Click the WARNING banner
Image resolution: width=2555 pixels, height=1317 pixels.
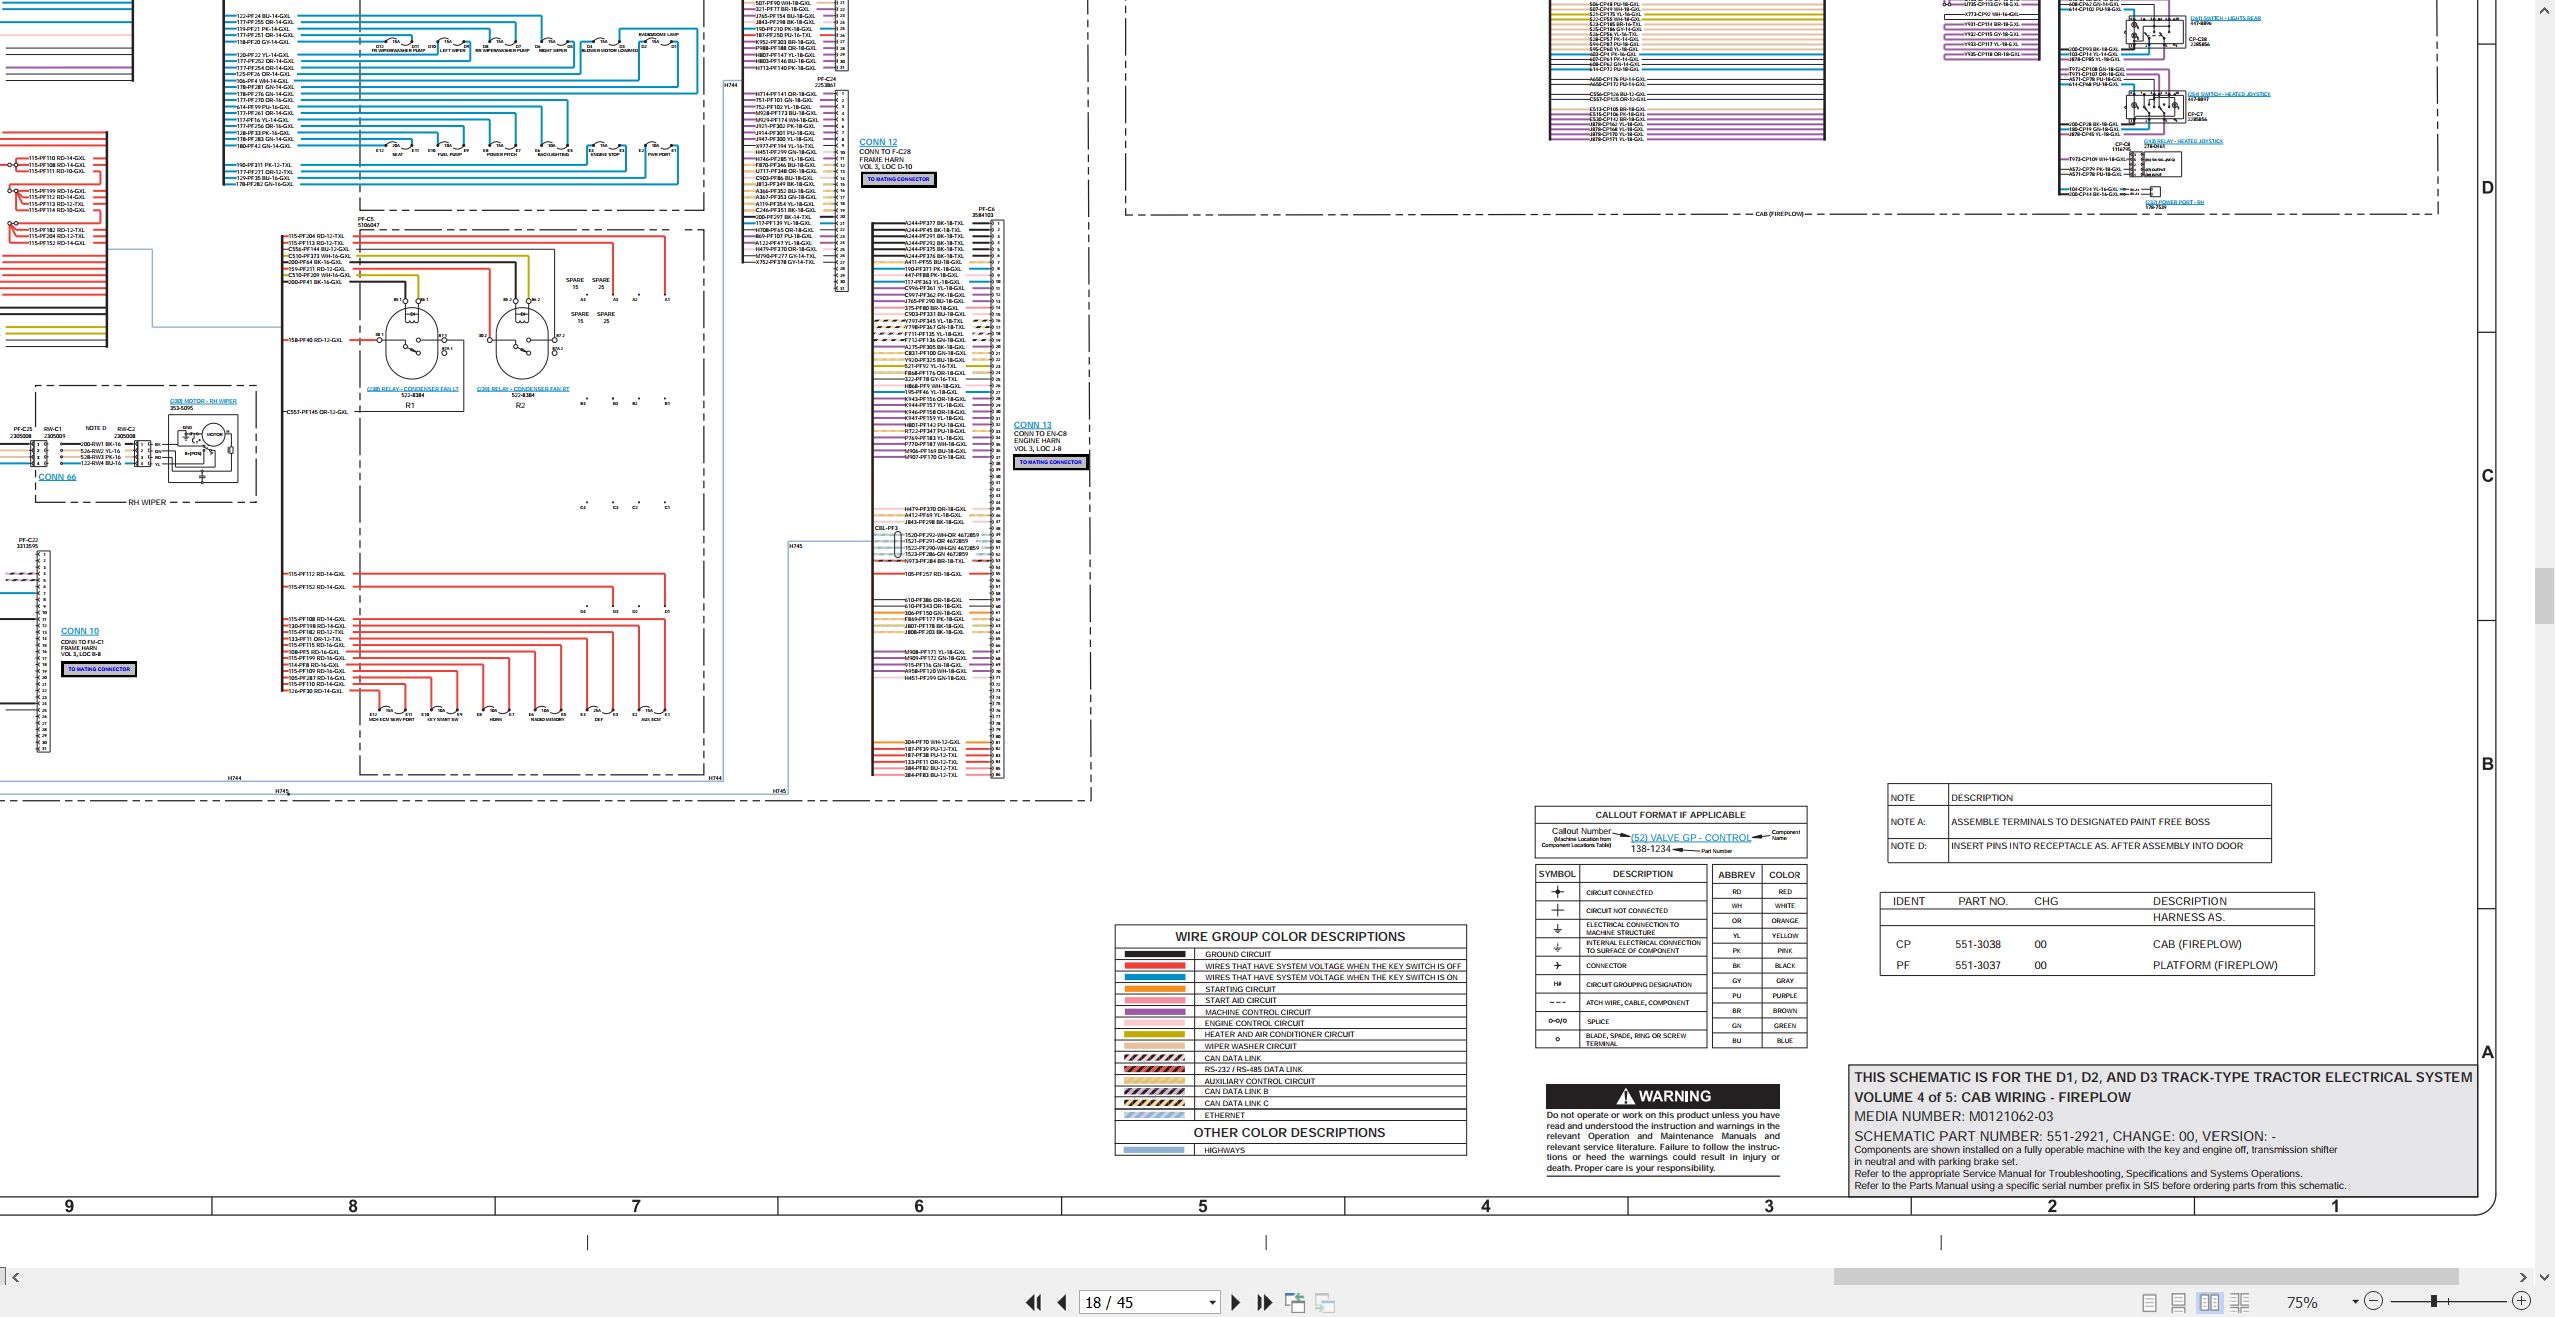click(x=1663, y=1096)
